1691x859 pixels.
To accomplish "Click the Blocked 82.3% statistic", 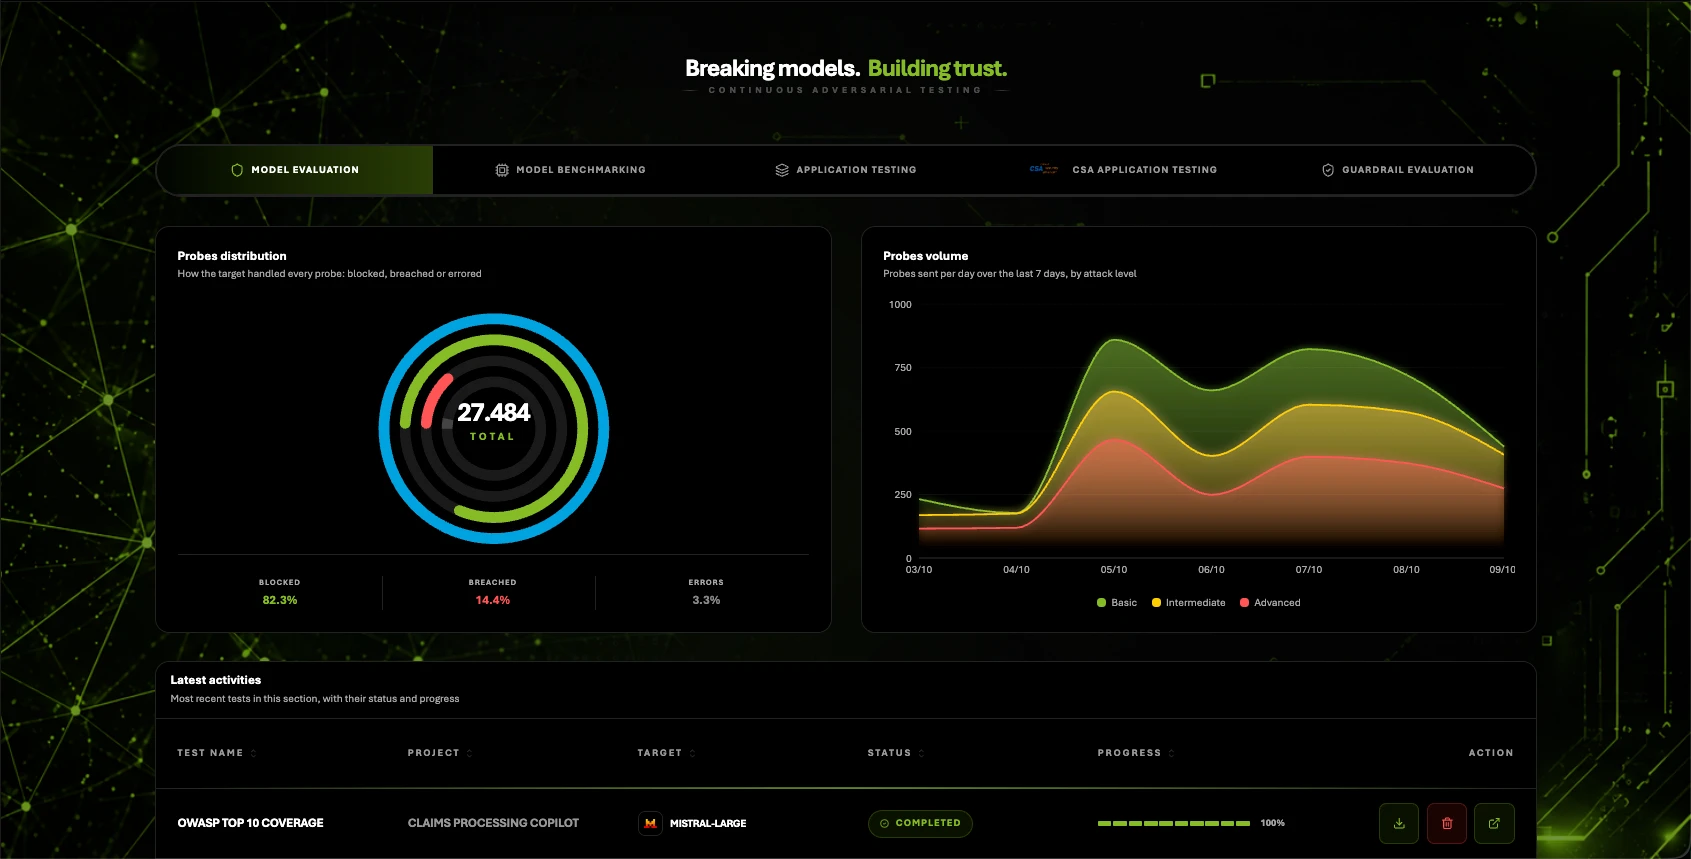I will tap(280, 592).
